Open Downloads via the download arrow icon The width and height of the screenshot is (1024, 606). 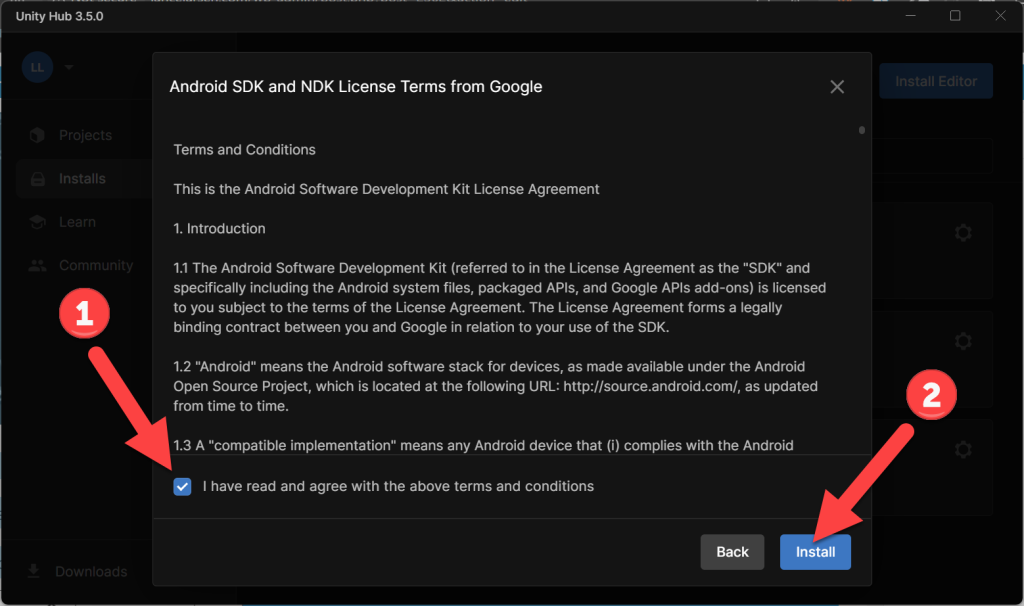tap(33, 571)
